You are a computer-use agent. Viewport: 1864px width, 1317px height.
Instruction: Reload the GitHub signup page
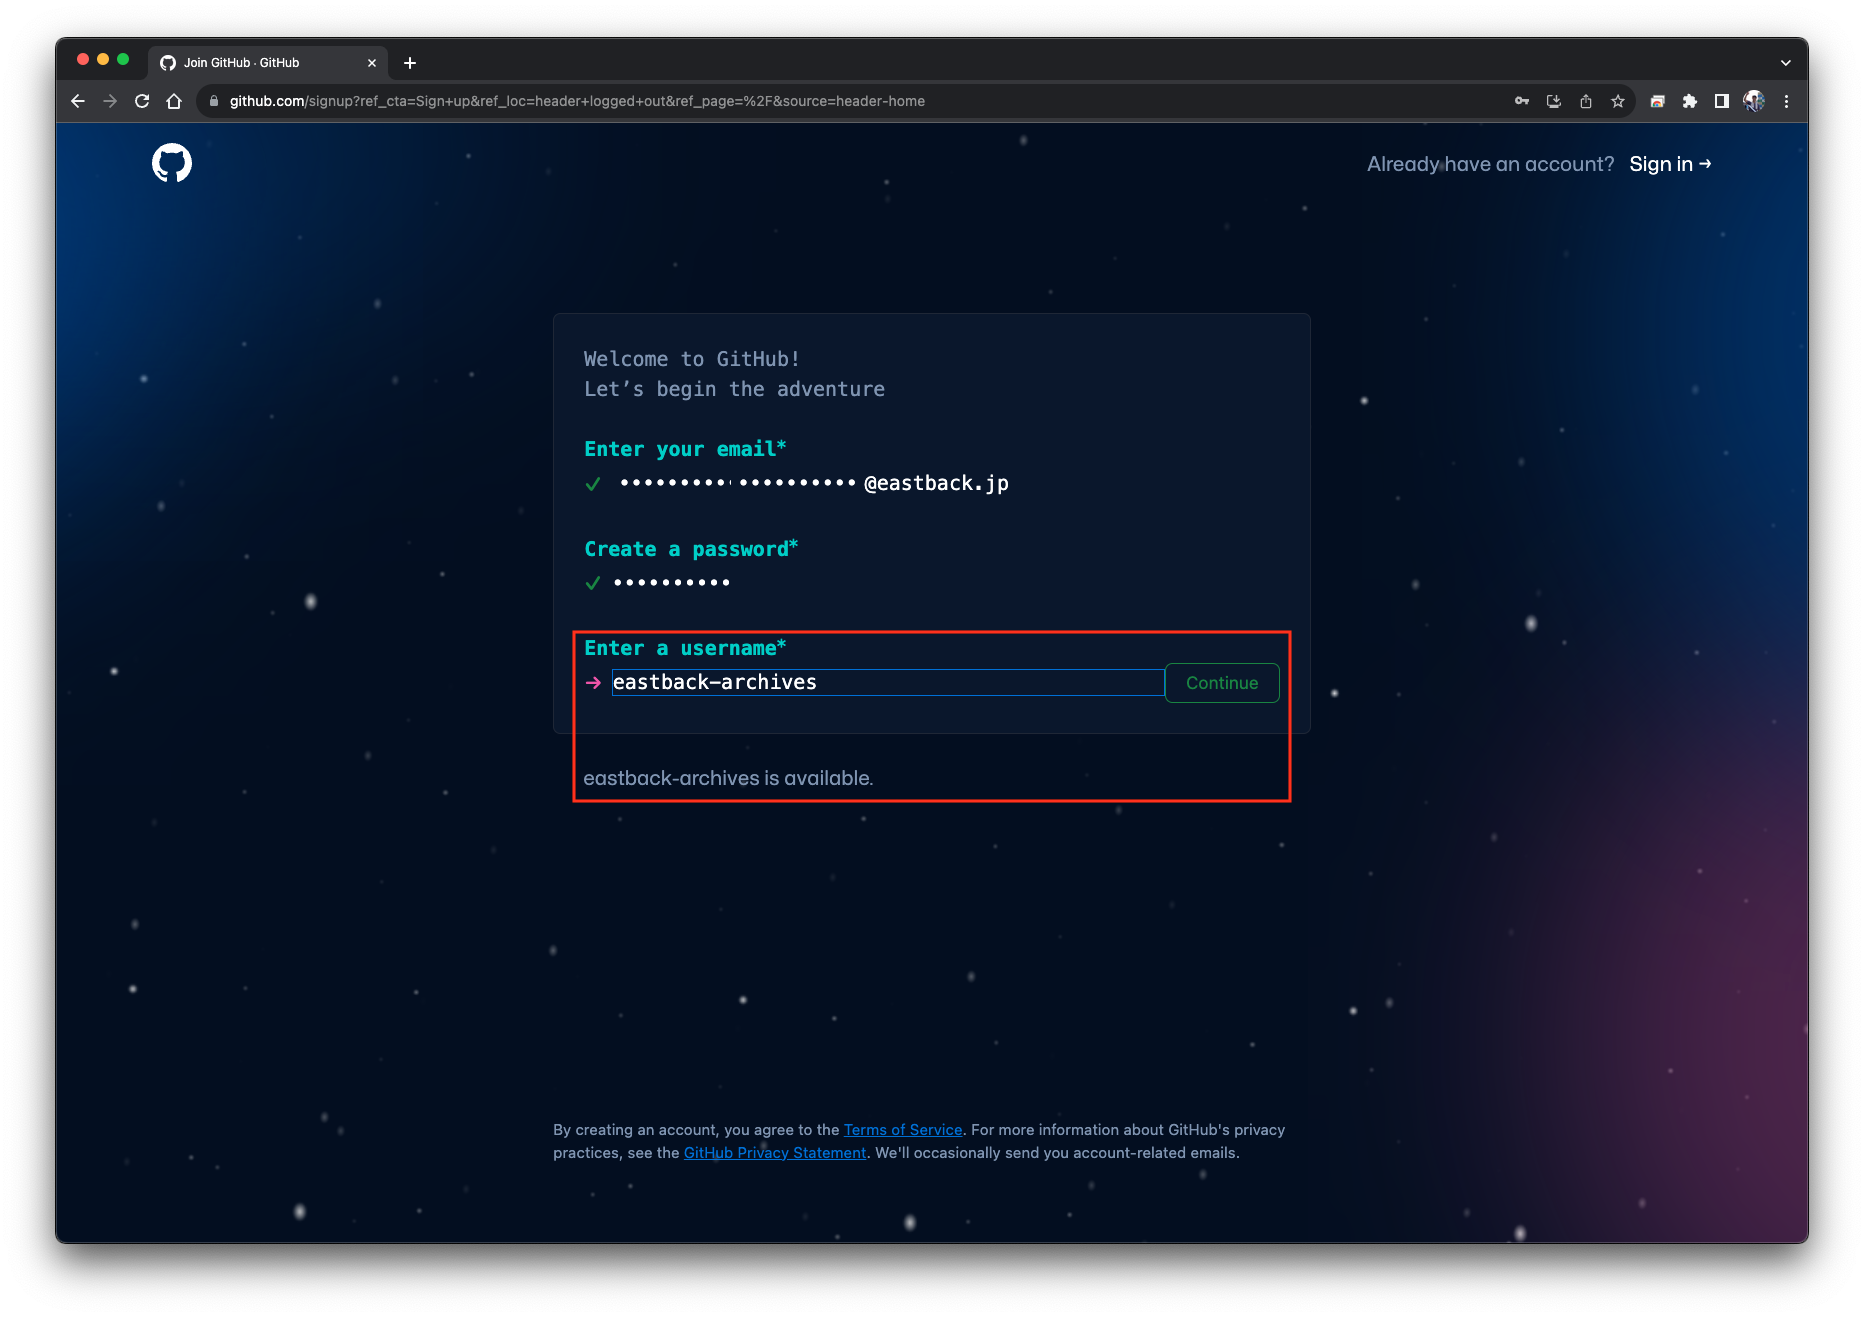coord(142,101)
